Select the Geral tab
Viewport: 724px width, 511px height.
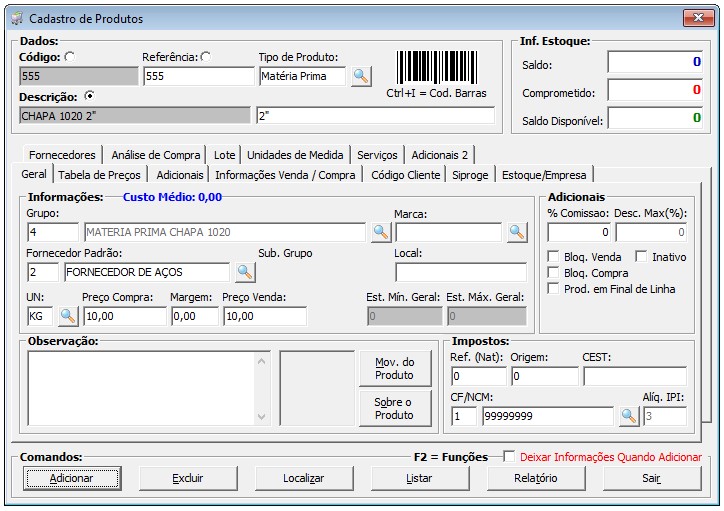34,174
